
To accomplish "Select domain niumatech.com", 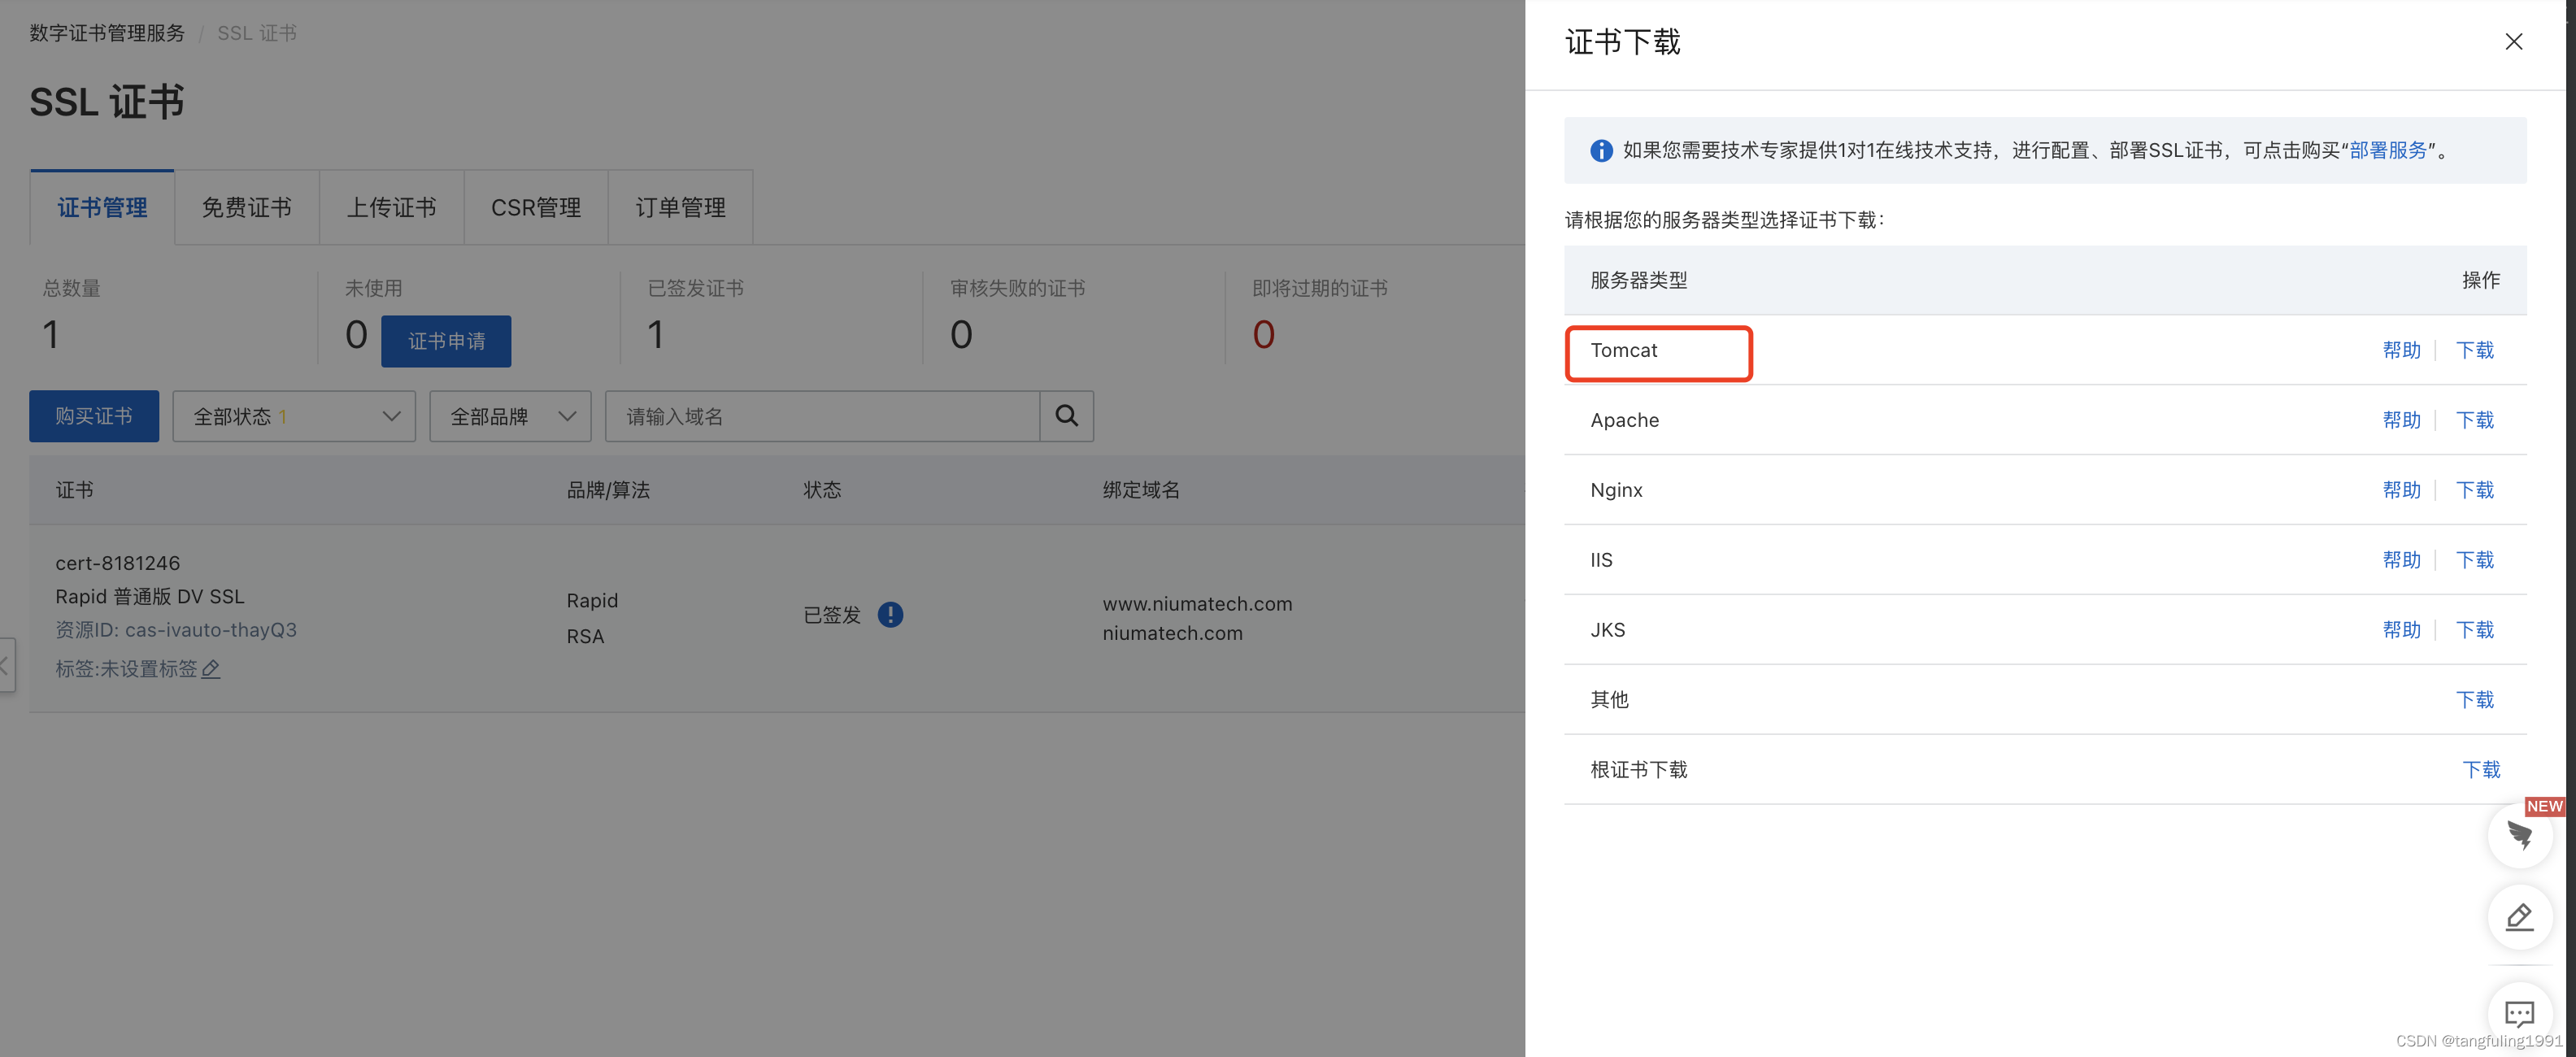I will click(x=1173, y=633).
